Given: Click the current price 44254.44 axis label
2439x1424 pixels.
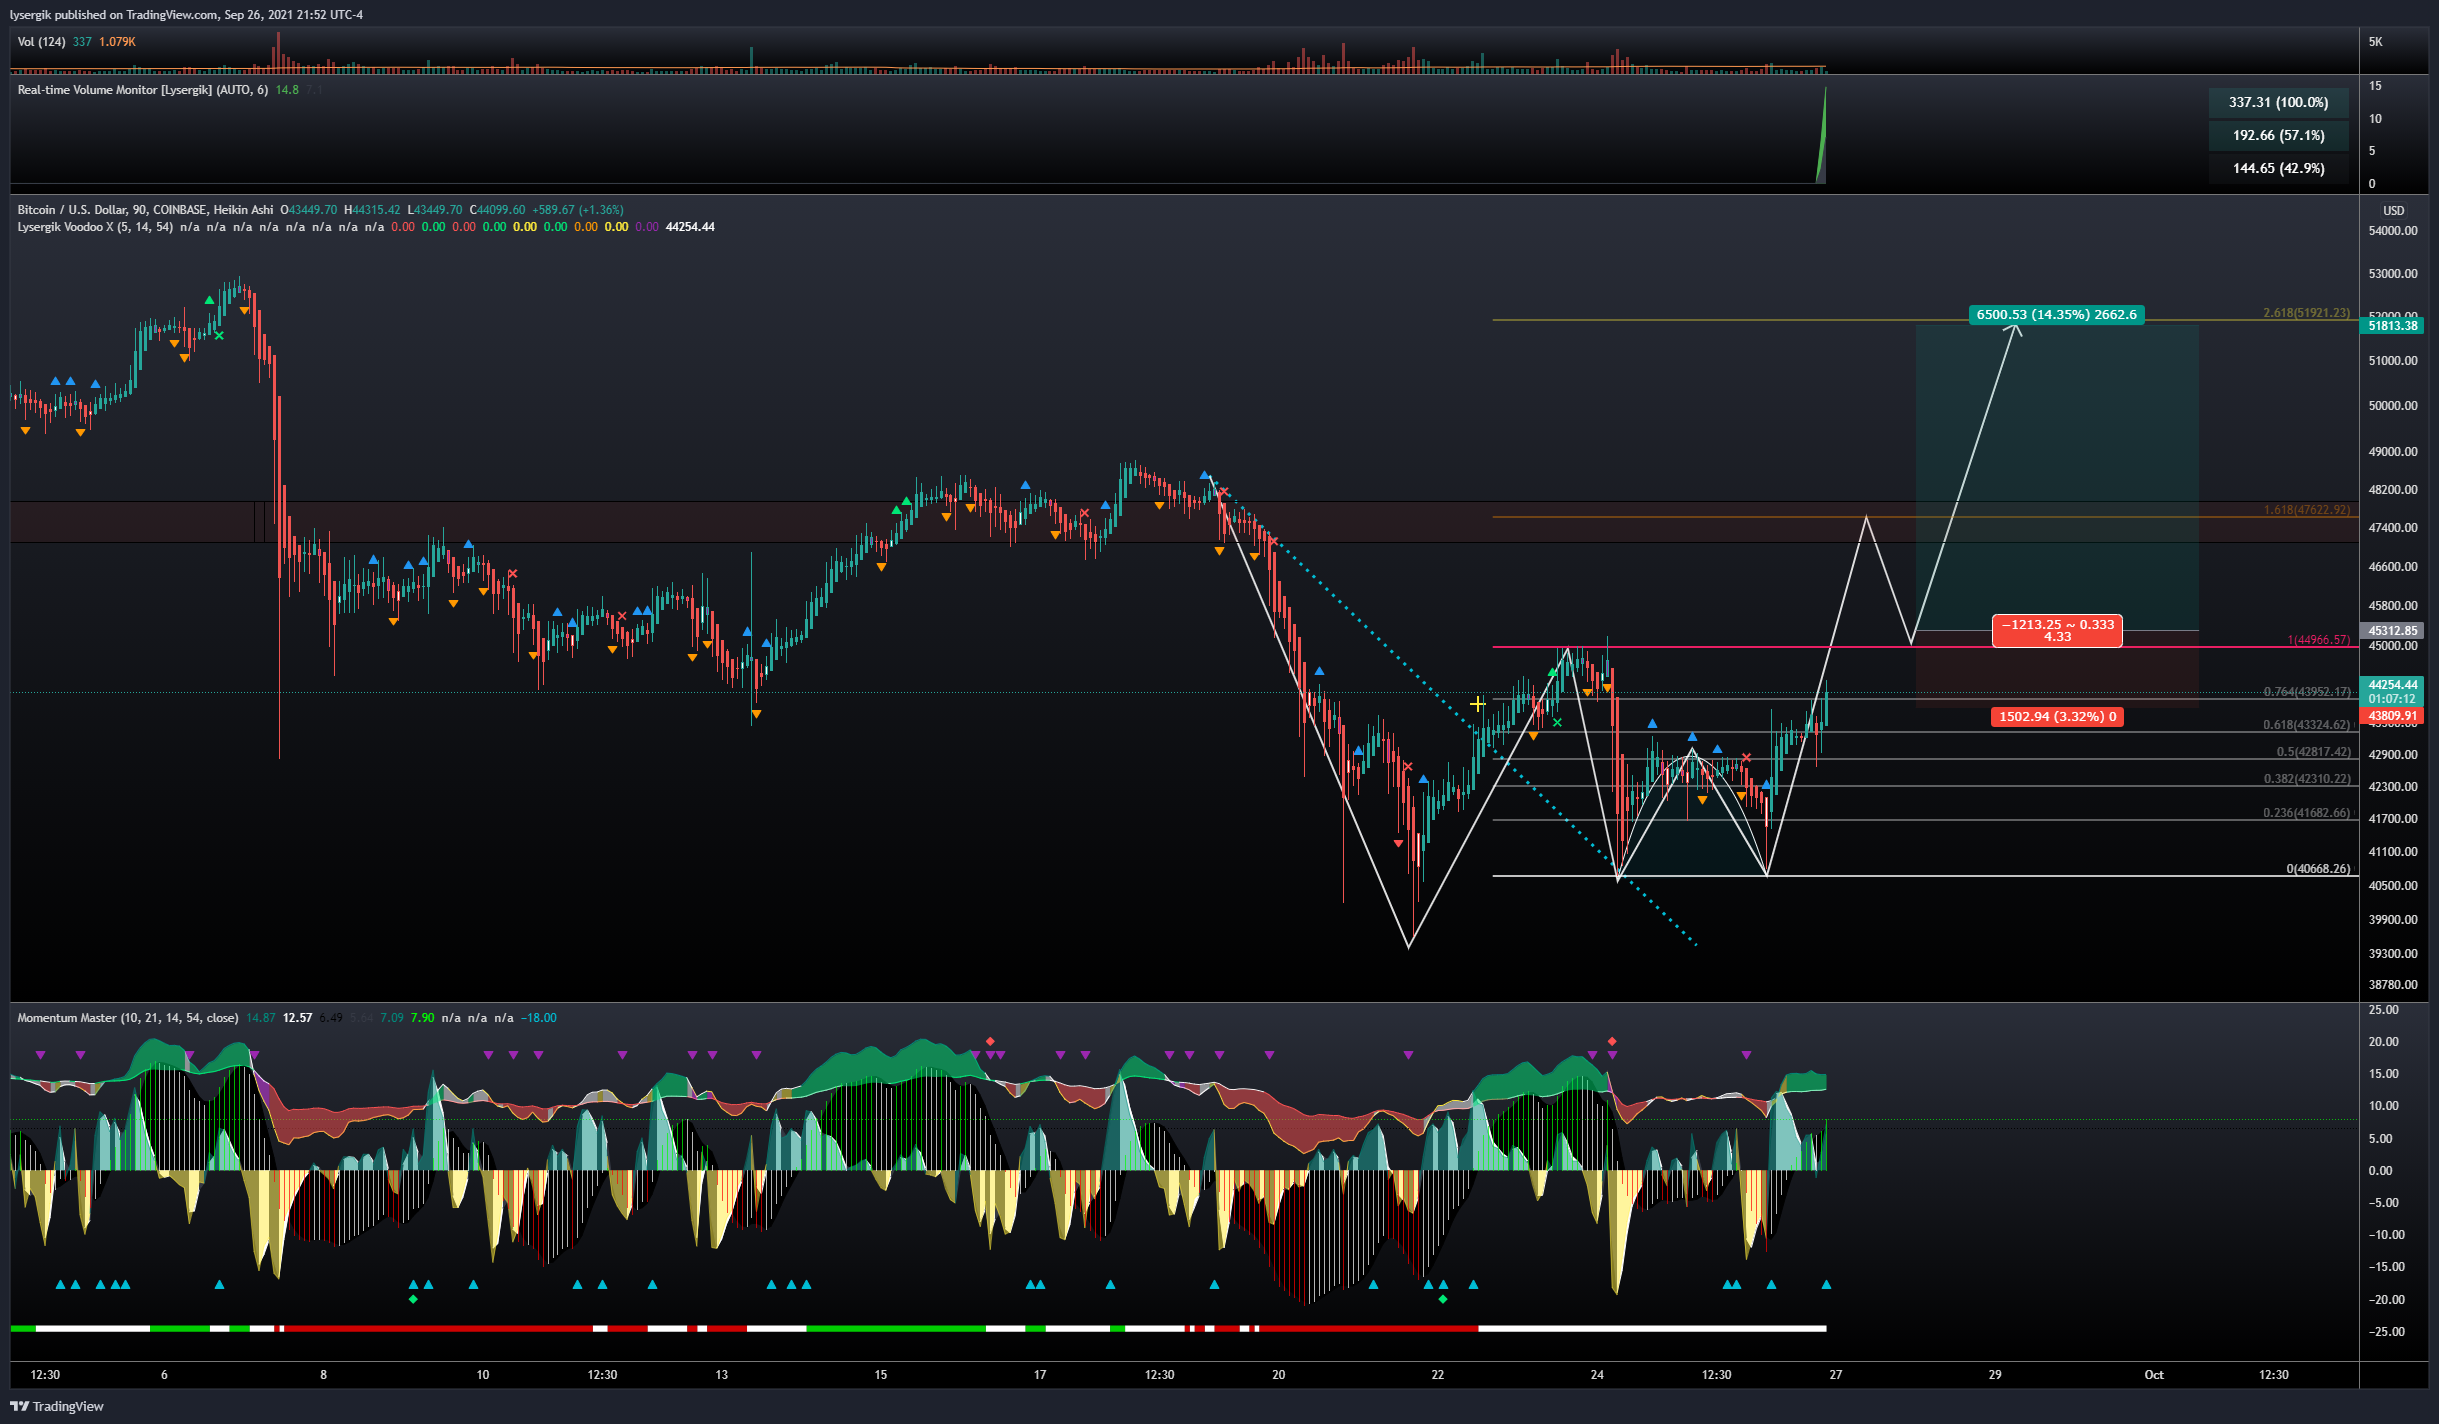Looking at the screenshot, I should pos(2392,685).
